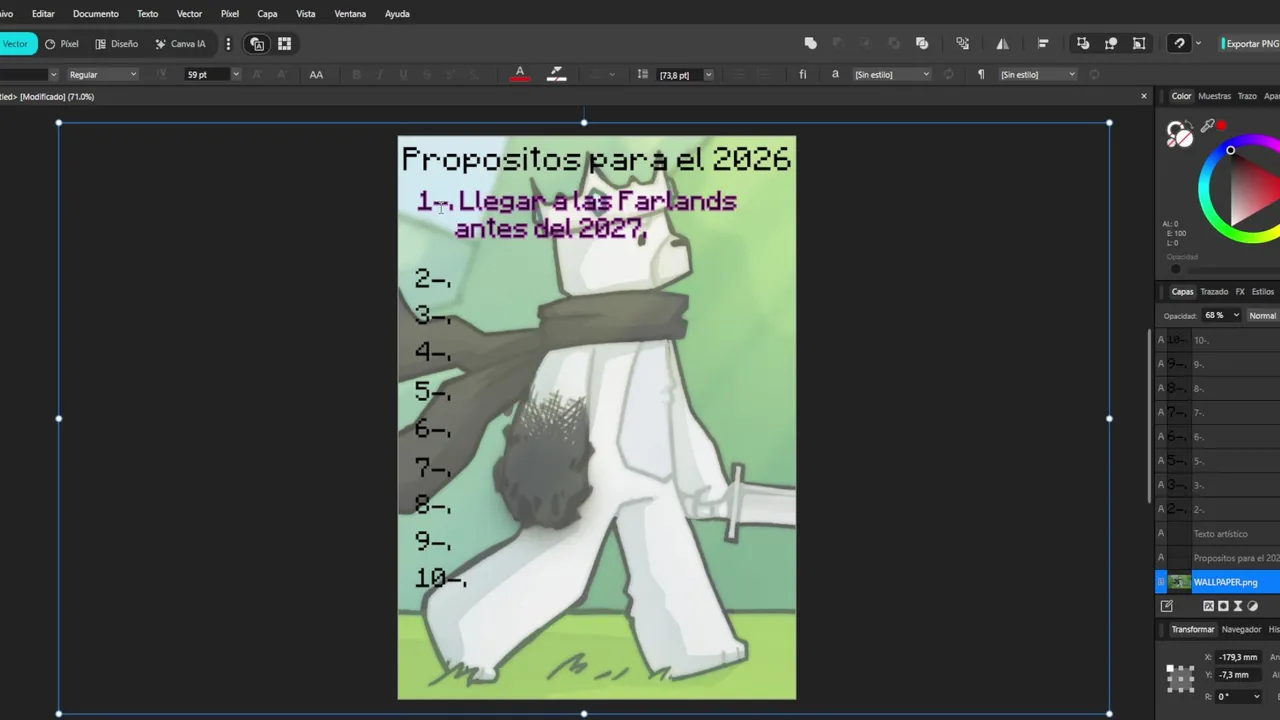Expand the Opacidad 68 % dropdown
The width and height of the screenshot is (1280, 720).
1236,316
